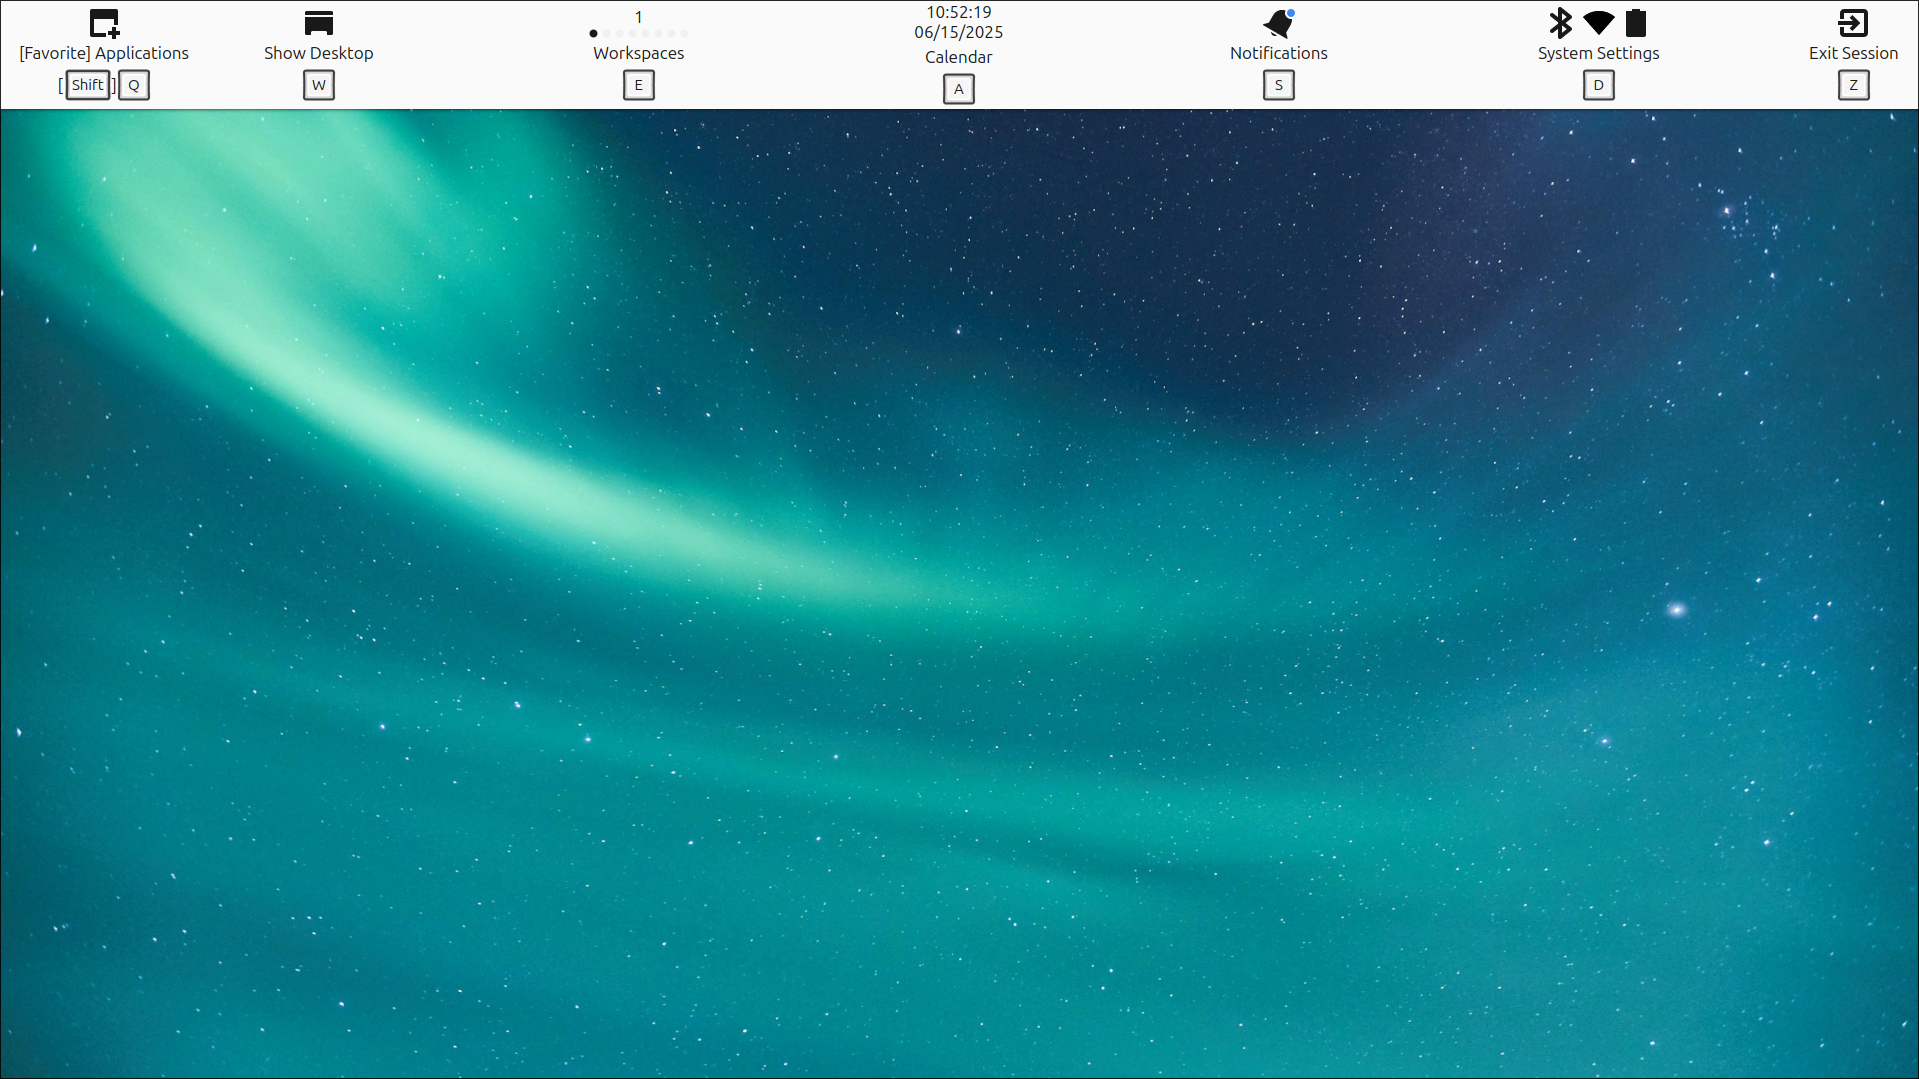Click the workspace number 1

[638, 17]
